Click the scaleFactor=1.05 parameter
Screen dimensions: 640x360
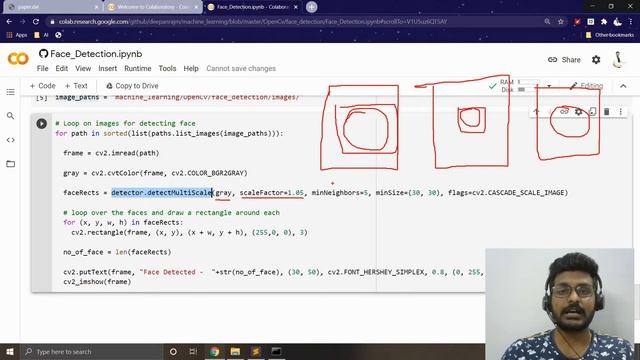[272, 193]
